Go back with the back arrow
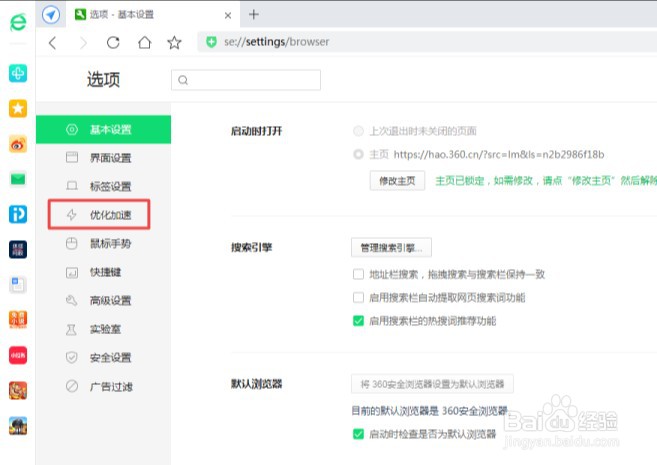This screenshot has height=465, width=657. 52,43
